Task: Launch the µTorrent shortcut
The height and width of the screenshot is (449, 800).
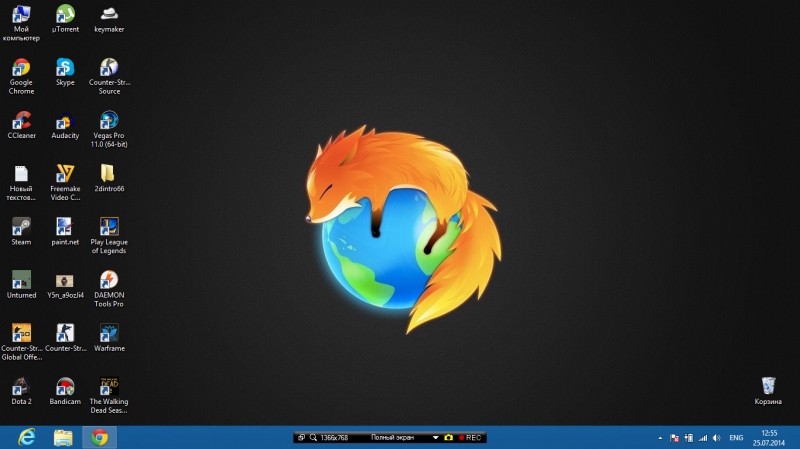Action: 65,19
